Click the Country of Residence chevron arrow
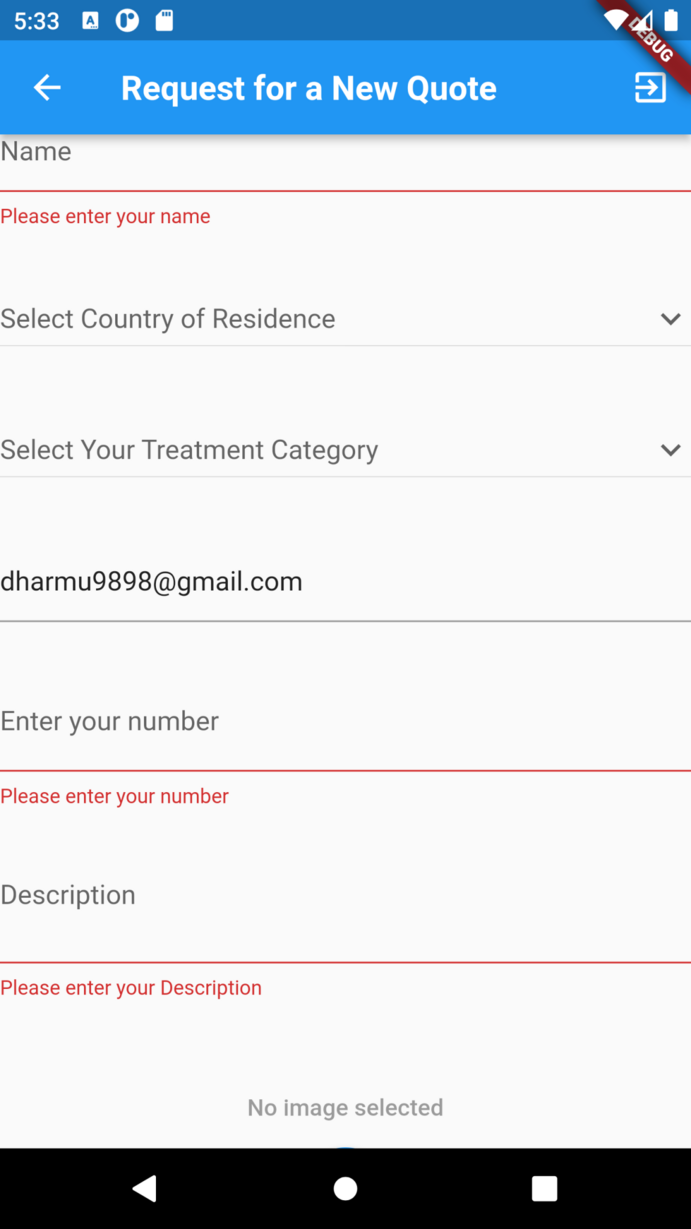The image size is (691, 1229). (670, 319)
